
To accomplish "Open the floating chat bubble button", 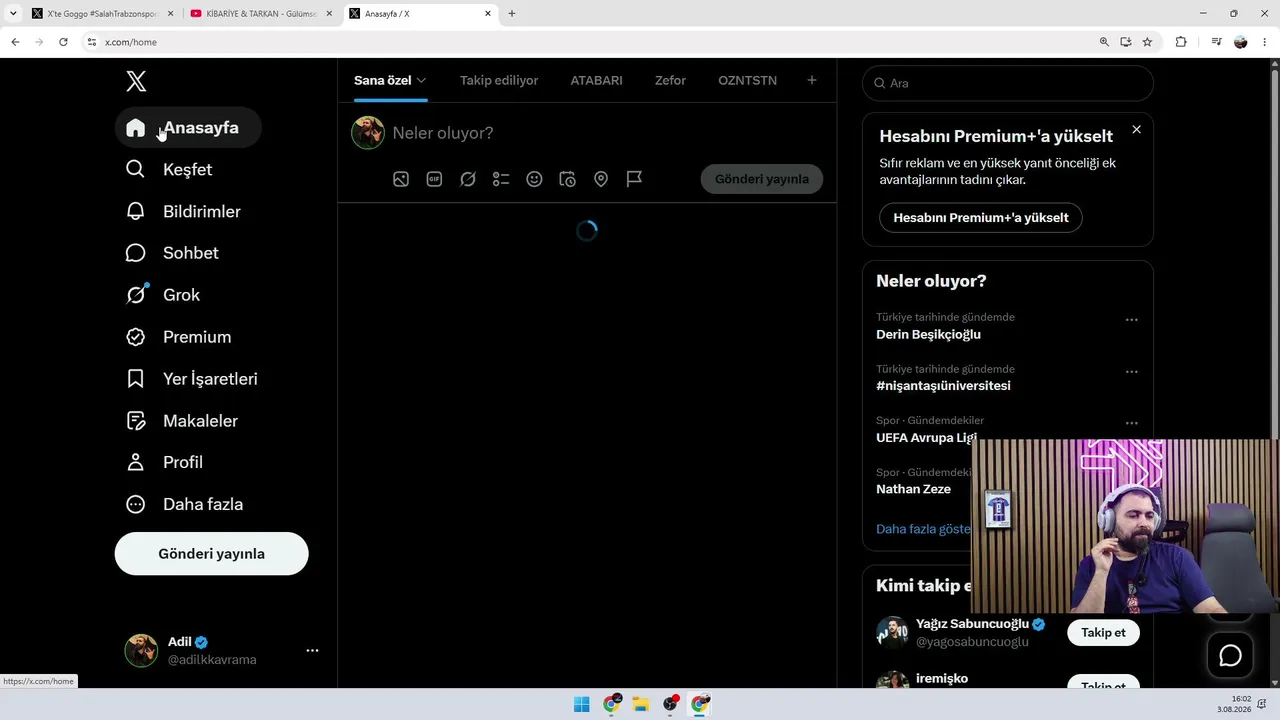I will point(1230,656).
